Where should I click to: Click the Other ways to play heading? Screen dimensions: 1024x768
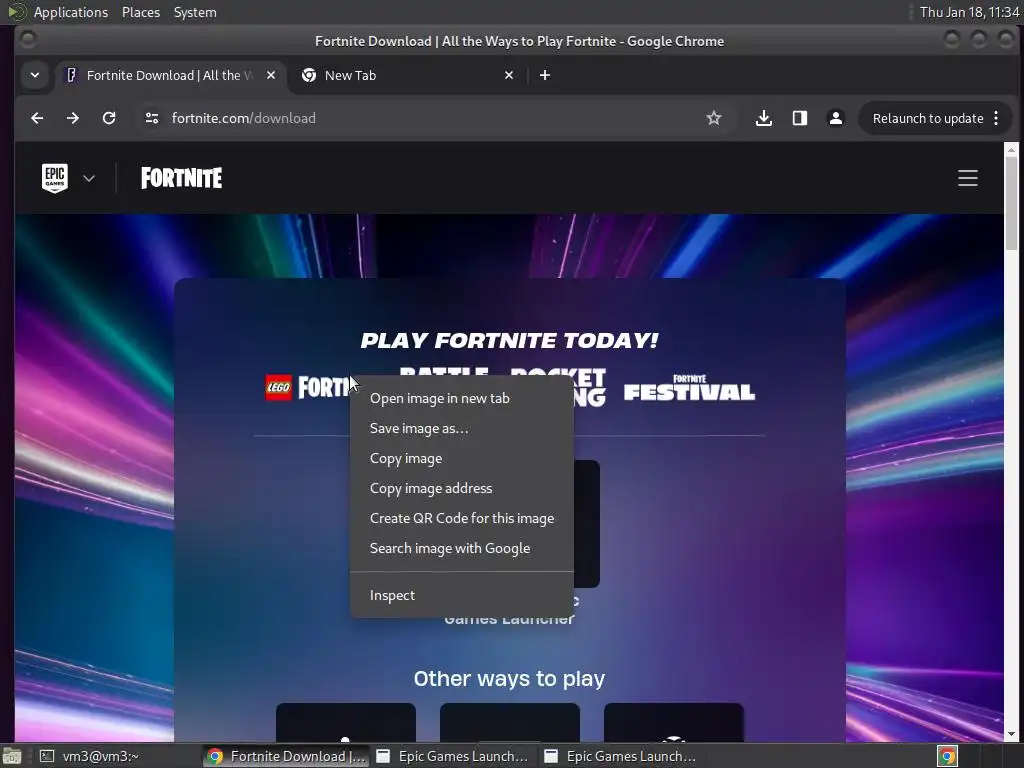(509, 679)
